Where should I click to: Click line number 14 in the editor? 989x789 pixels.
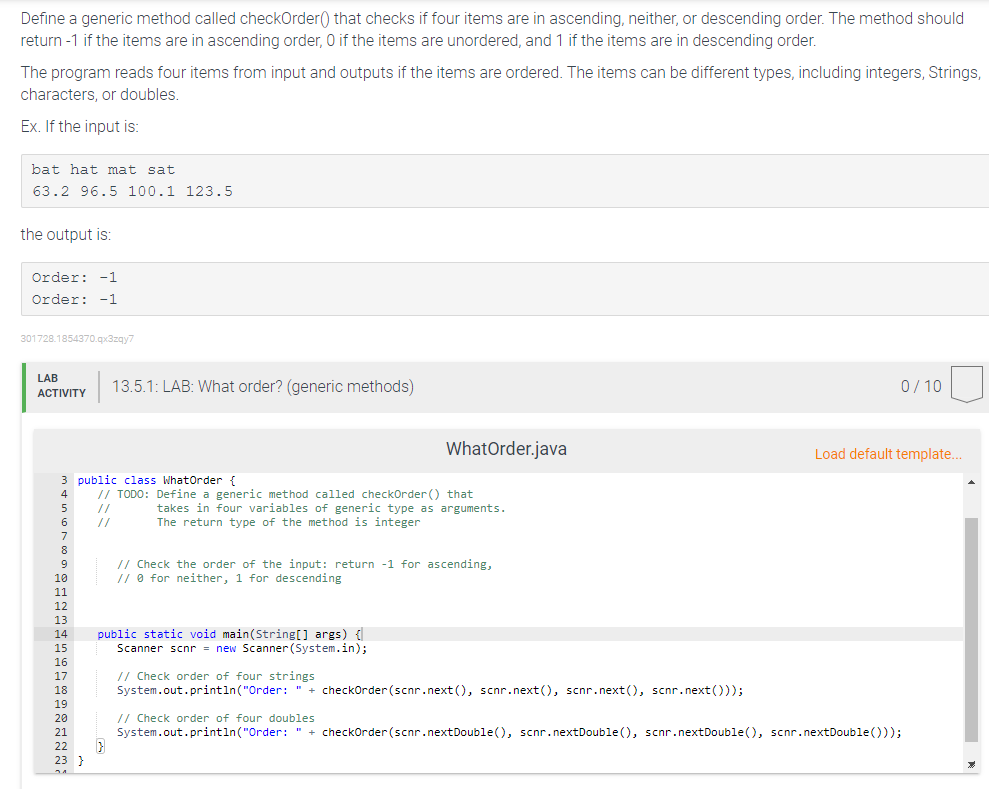tap(62, 633)
